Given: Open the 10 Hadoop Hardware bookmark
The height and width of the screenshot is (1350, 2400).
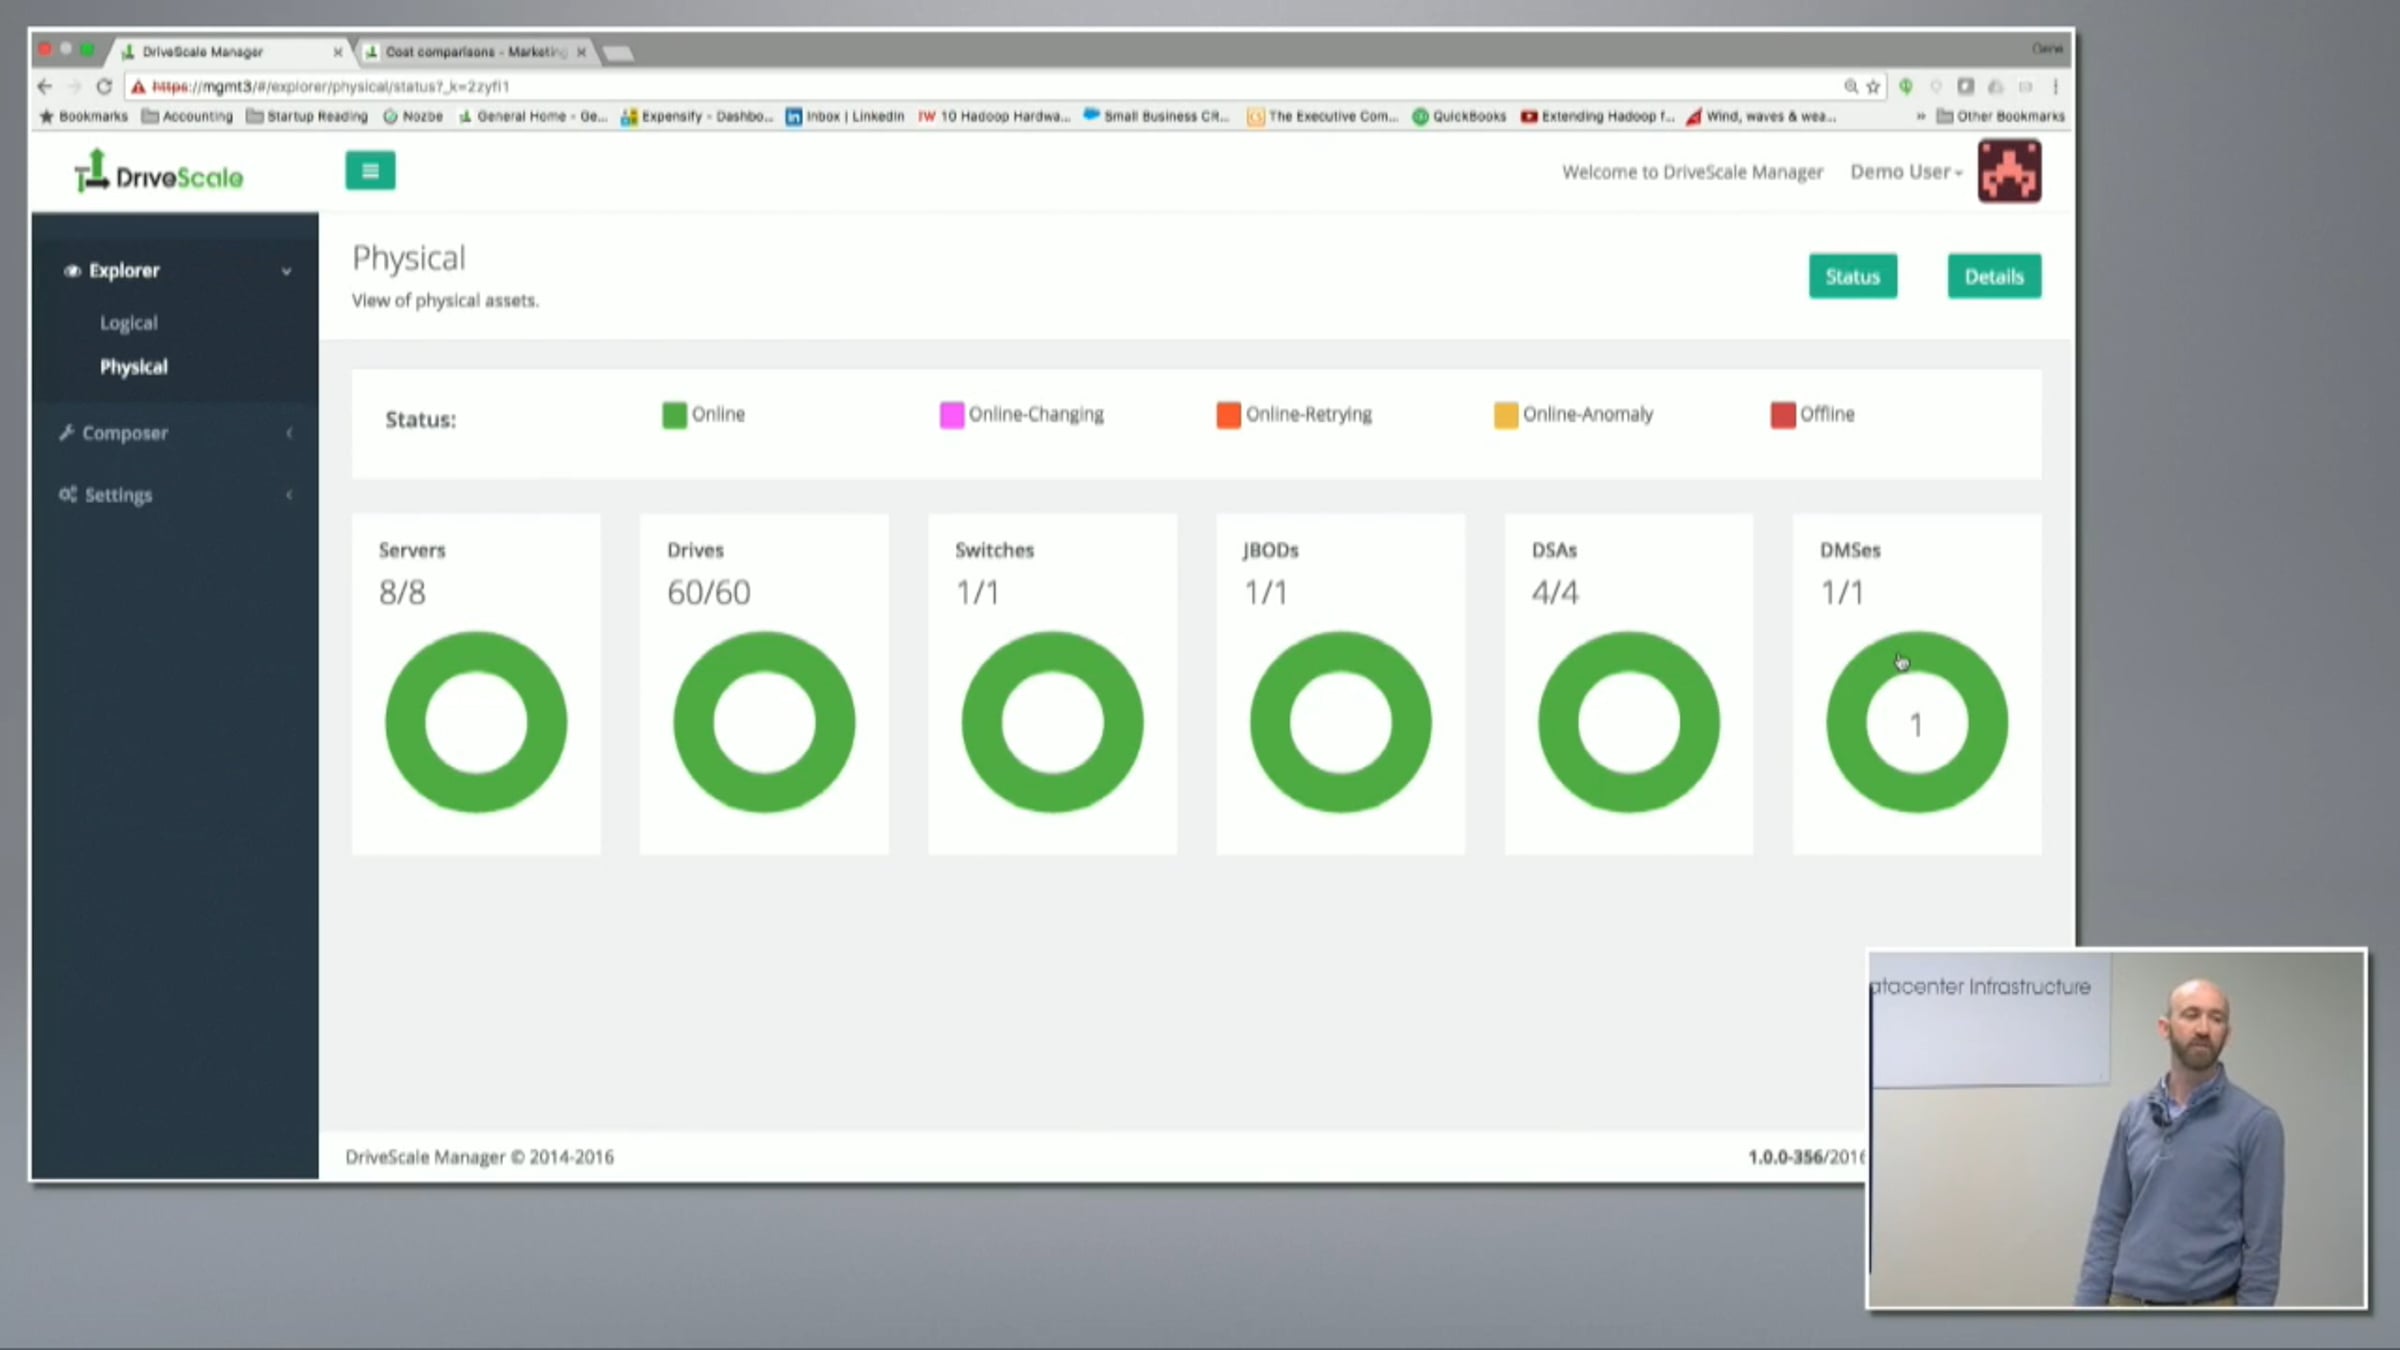Looking at the screenshot, I should point(994,117).
